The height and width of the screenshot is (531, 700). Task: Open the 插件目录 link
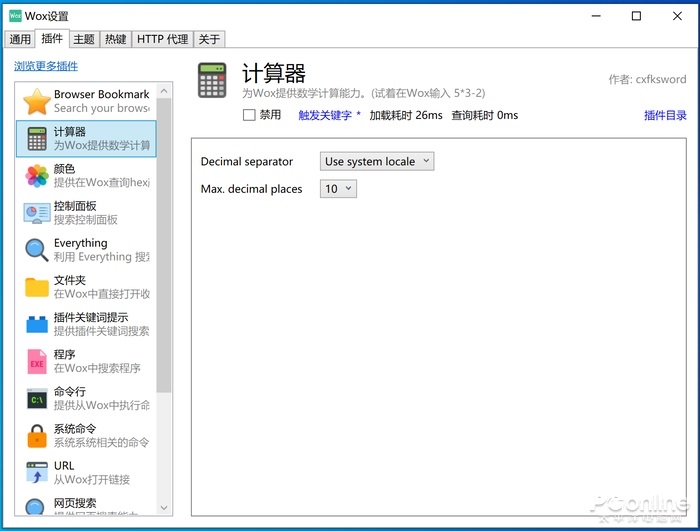665,115
